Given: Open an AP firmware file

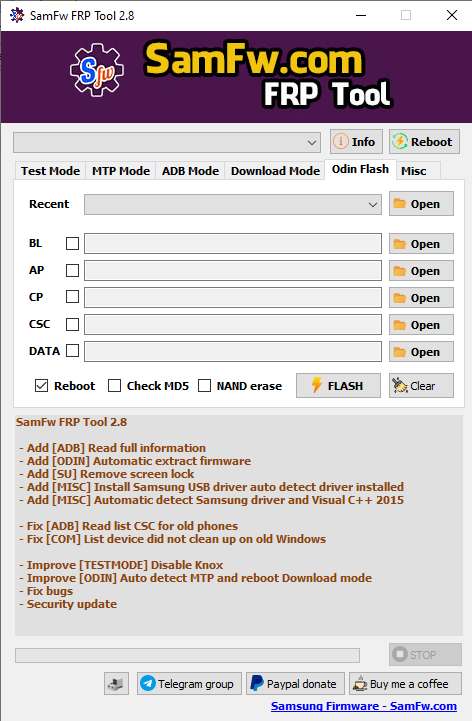Looking at the screenshot, I should 421,271.
